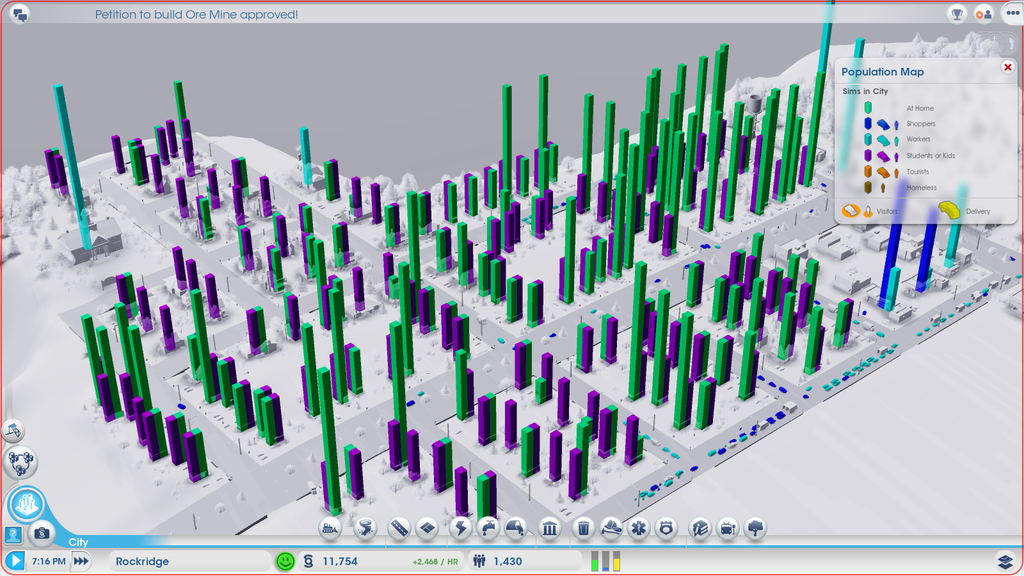Toggle the play/pause simulation button
The height and width of the screenshot is (576, 1024).
[15, 561]
